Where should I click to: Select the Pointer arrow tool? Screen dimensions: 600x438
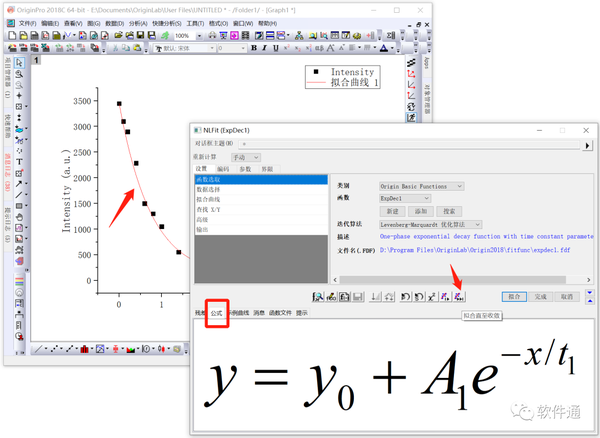click(x=19, y=63)
